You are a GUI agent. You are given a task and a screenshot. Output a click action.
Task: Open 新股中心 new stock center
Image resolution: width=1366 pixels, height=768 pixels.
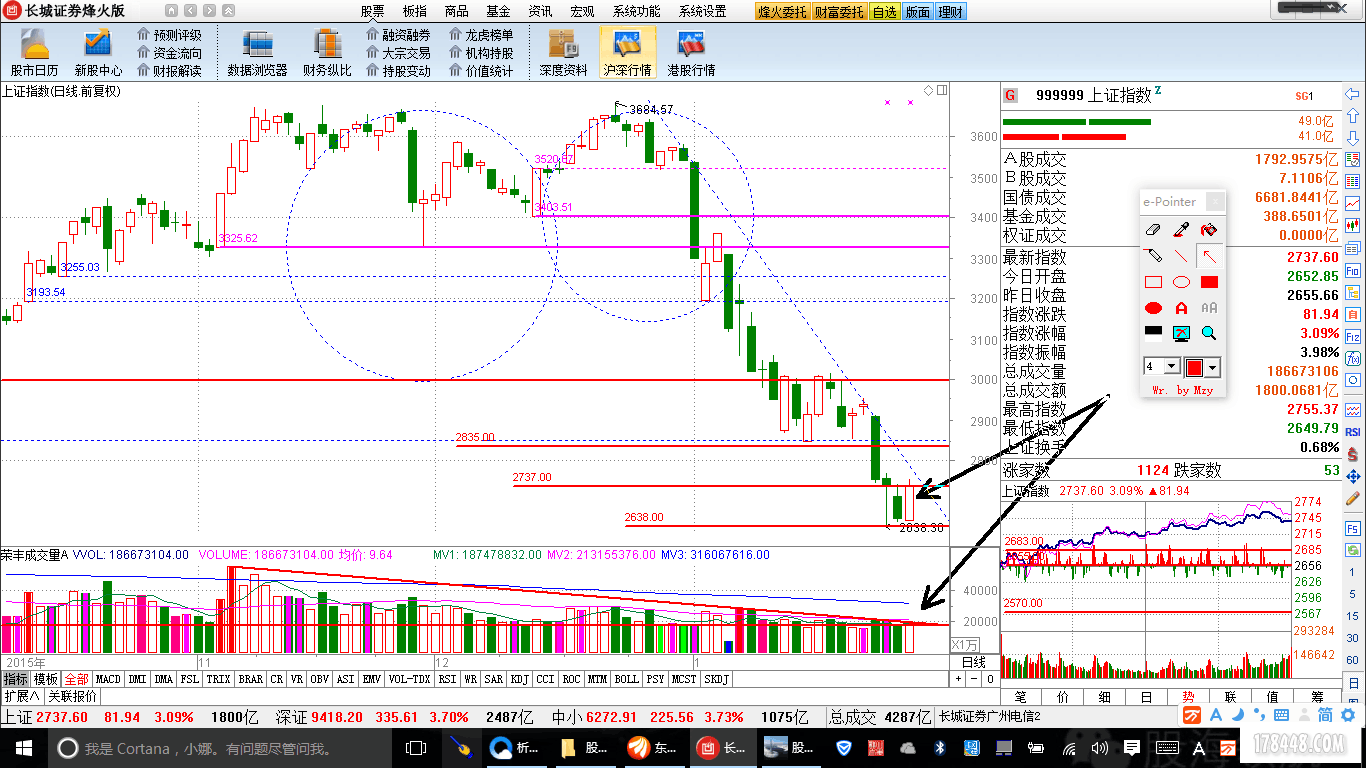98,50
